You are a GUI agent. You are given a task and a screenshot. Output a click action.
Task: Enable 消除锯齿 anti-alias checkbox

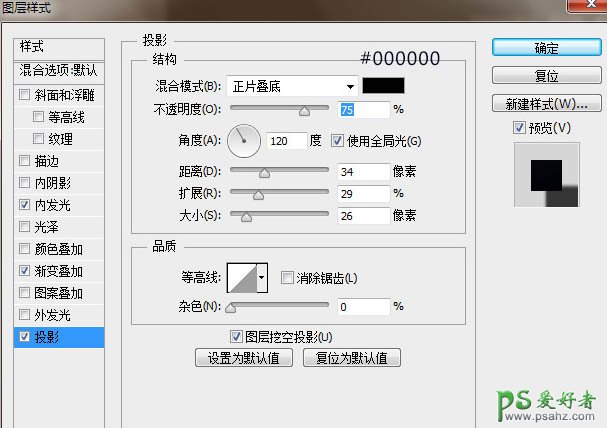(287, 278)
